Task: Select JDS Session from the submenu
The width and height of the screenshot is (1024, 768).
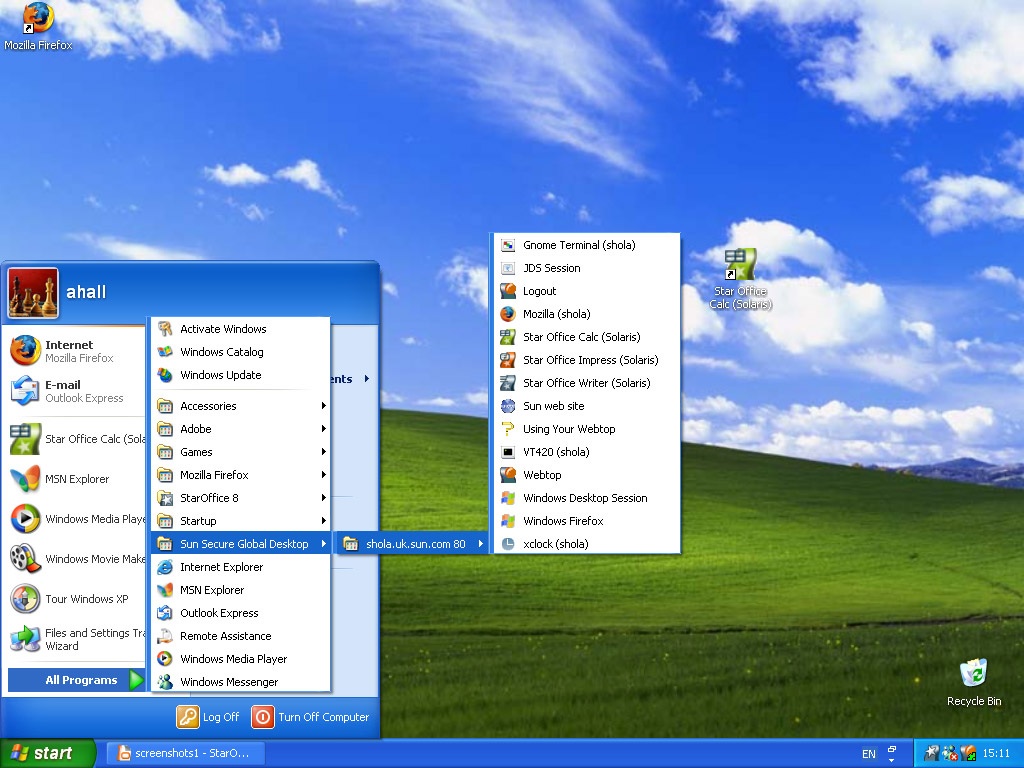Action: [x=551, y=268]
